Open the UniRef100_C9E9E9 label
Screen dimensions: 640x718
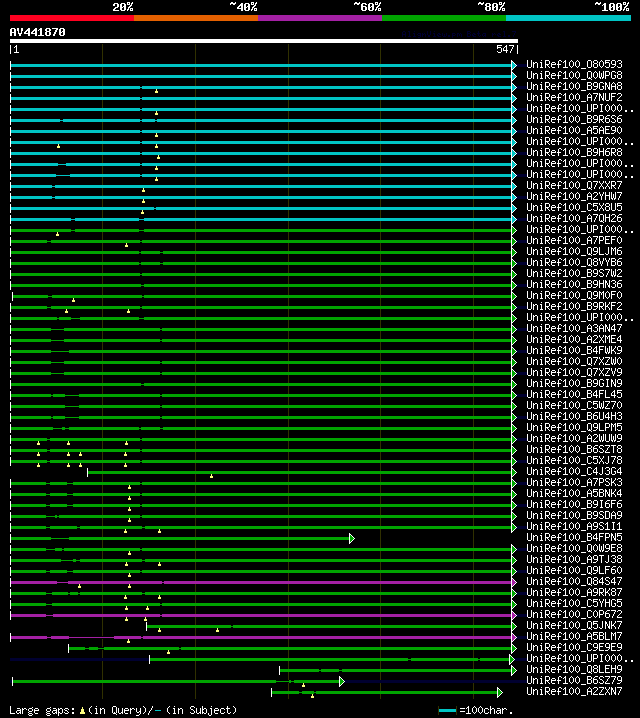(x=574, y=647)
